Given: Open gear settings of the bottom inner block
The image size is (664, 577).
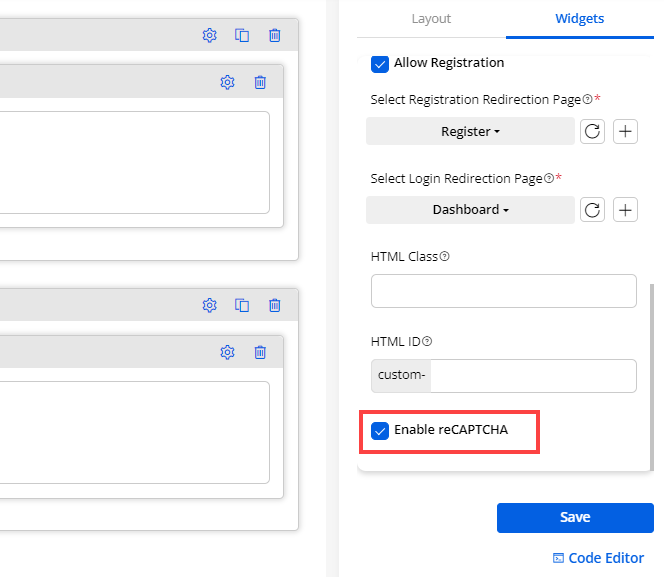Looking at the screenshot, I should click(x=227, y=352).
